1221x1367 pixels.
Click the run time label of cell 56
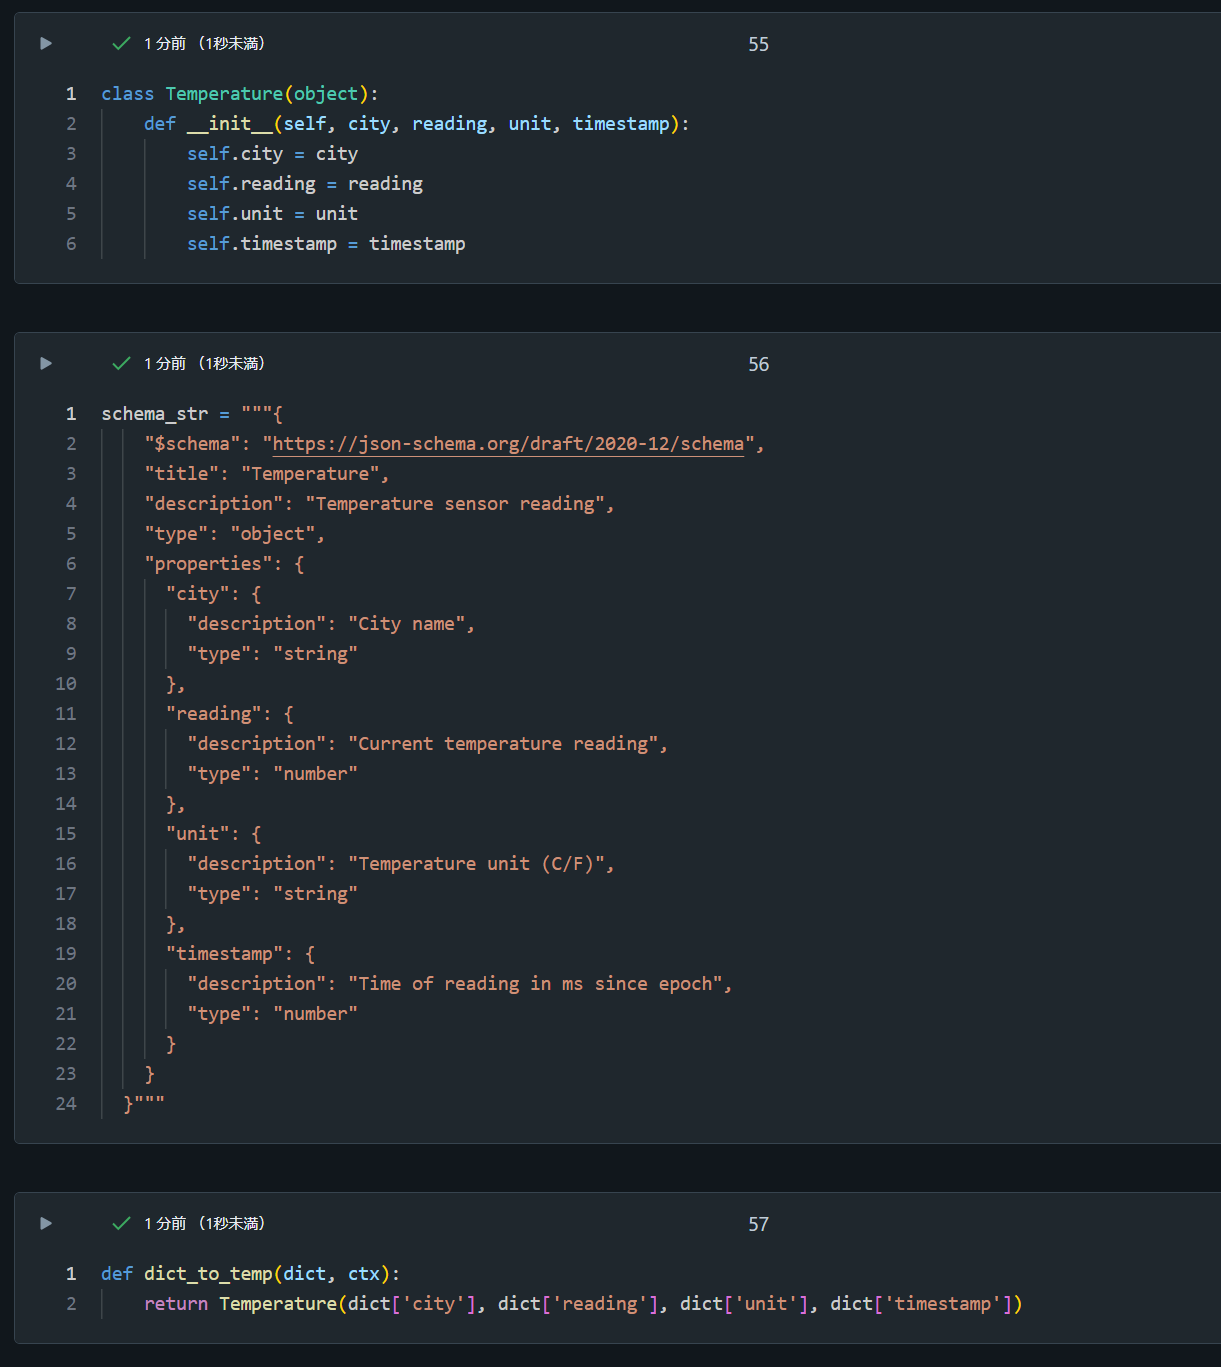tap(204, 363)
